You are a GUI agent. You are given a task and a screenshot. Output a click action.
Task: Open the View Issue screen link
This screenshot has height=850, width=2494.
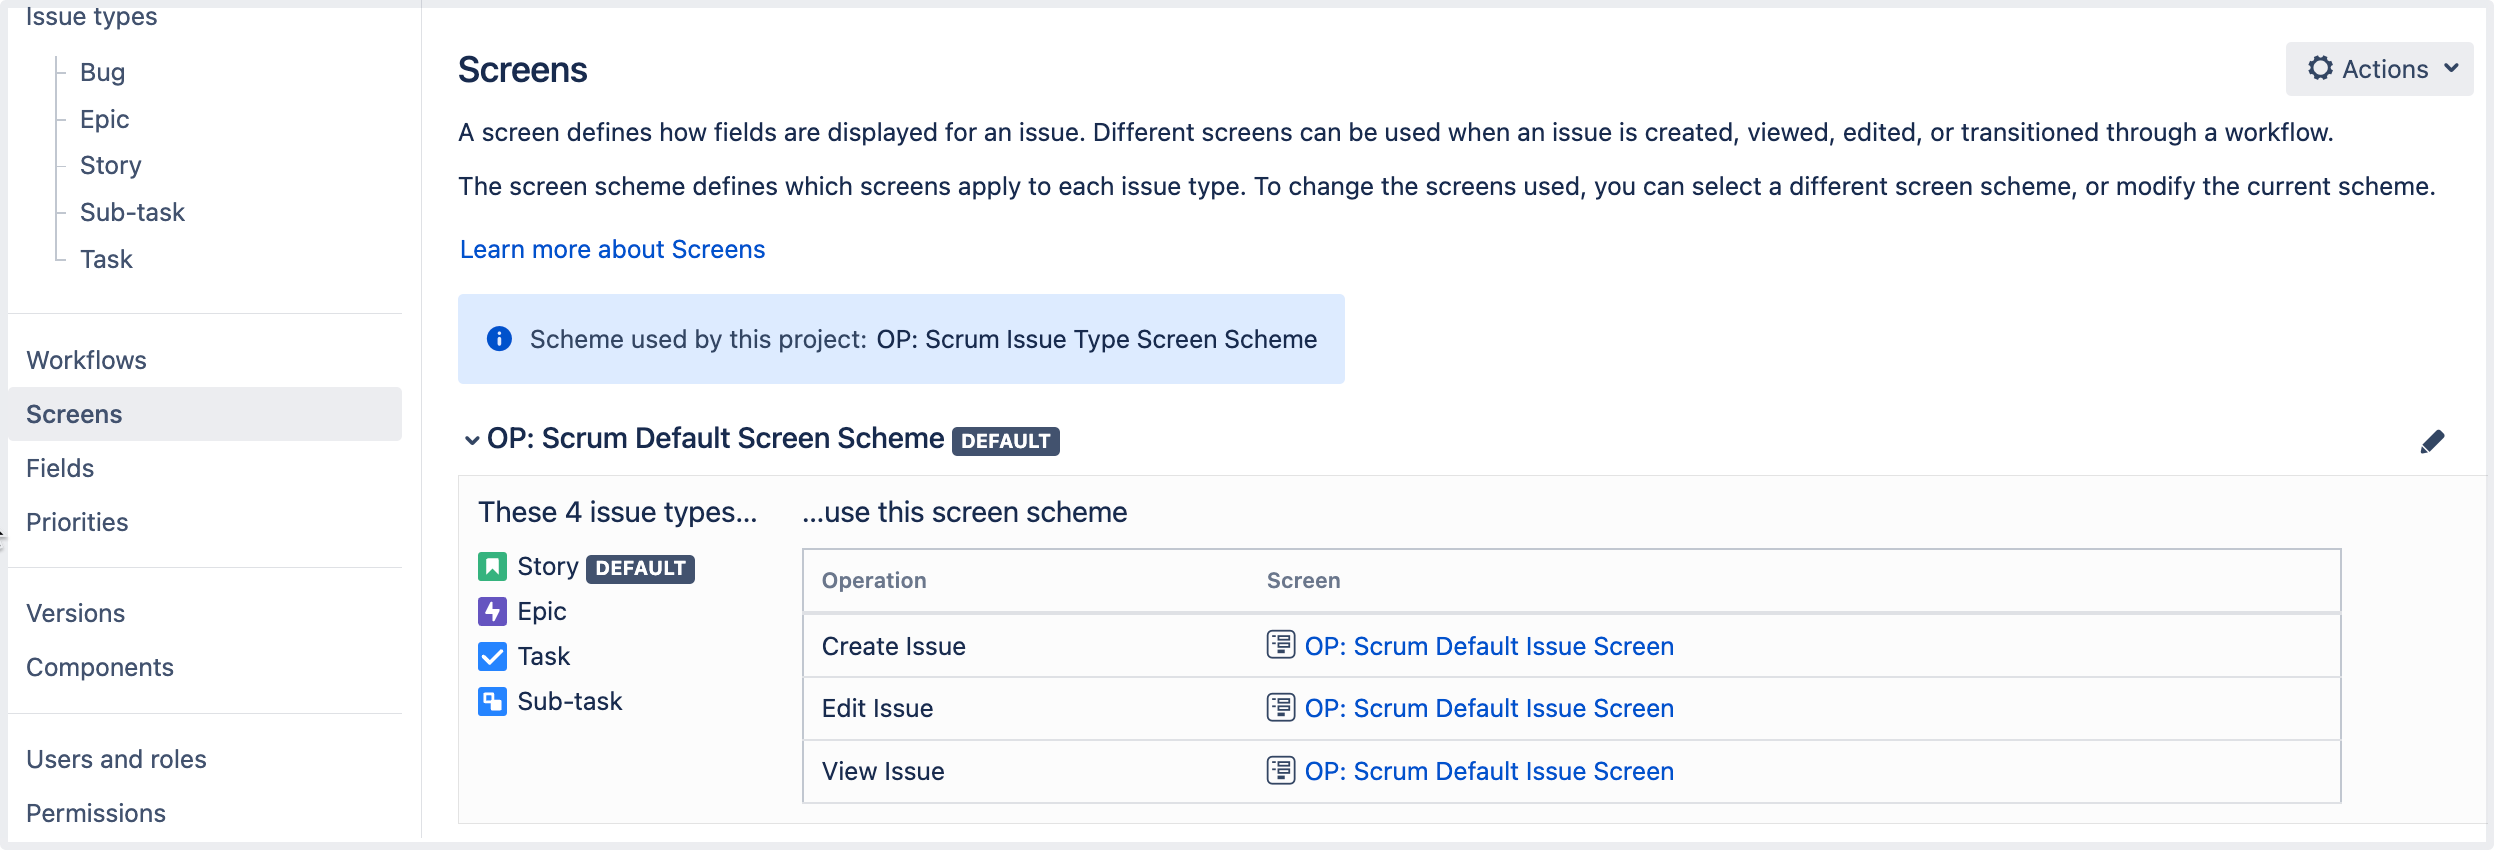click(x=1488, y=771)
